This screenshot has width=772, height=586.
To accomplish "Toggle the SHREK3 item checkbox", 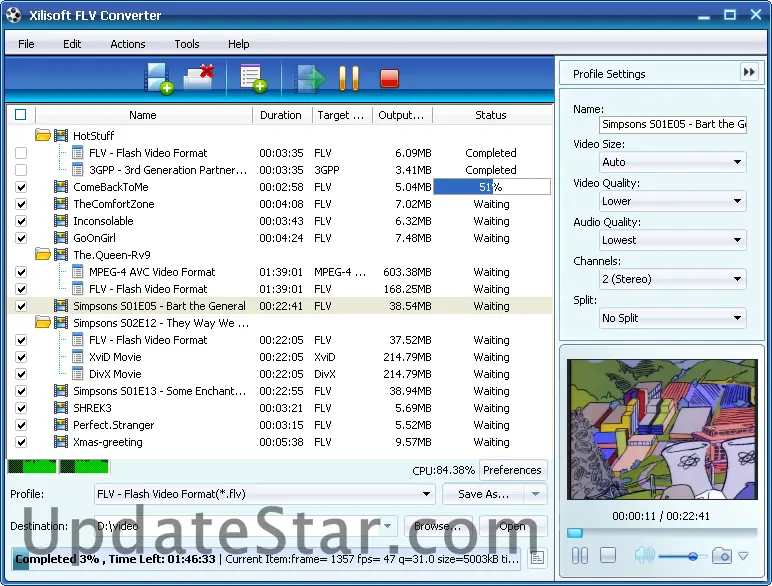I will click(x=21, y=408).
